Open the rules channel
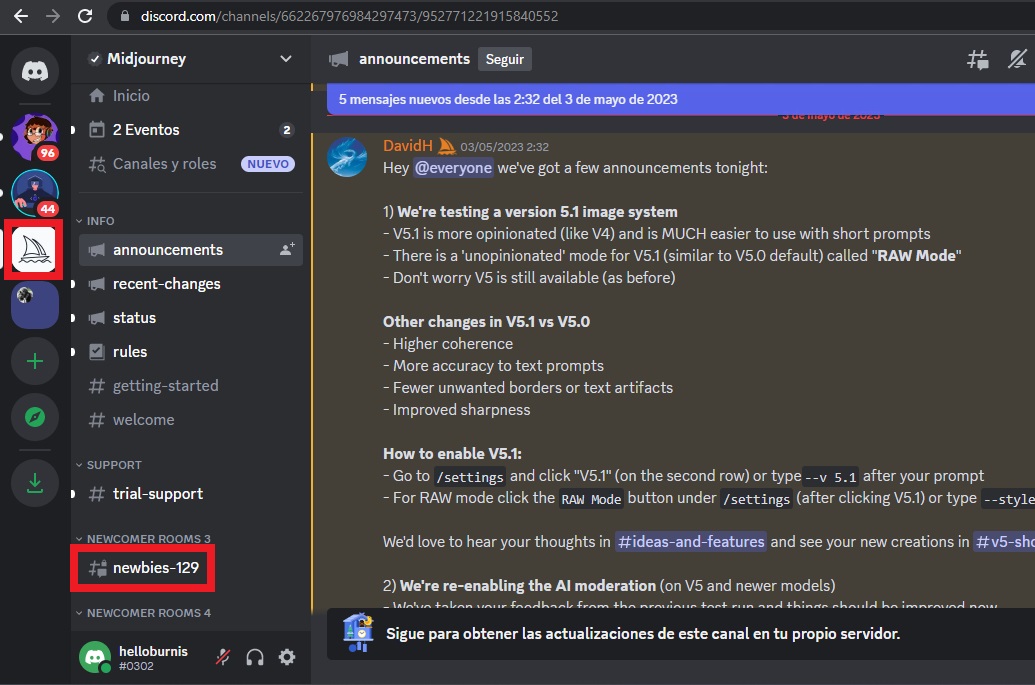Image resolution: width=1035 pixels, height=685 pixels. point(191,352)
